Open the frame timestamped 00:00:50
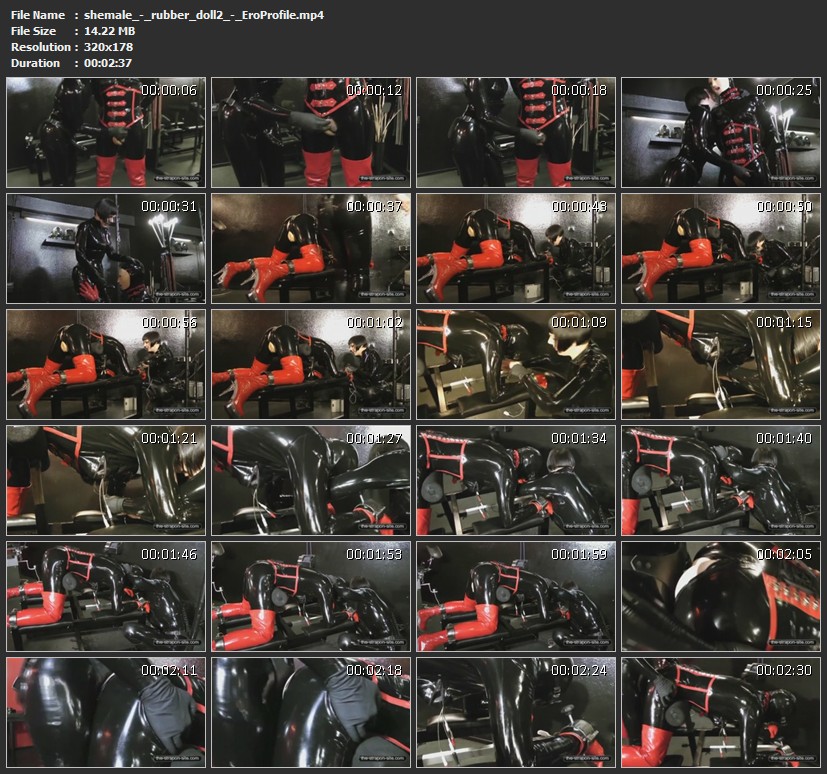Viewport: 827px width, 774px height. (x=720, y=249)
